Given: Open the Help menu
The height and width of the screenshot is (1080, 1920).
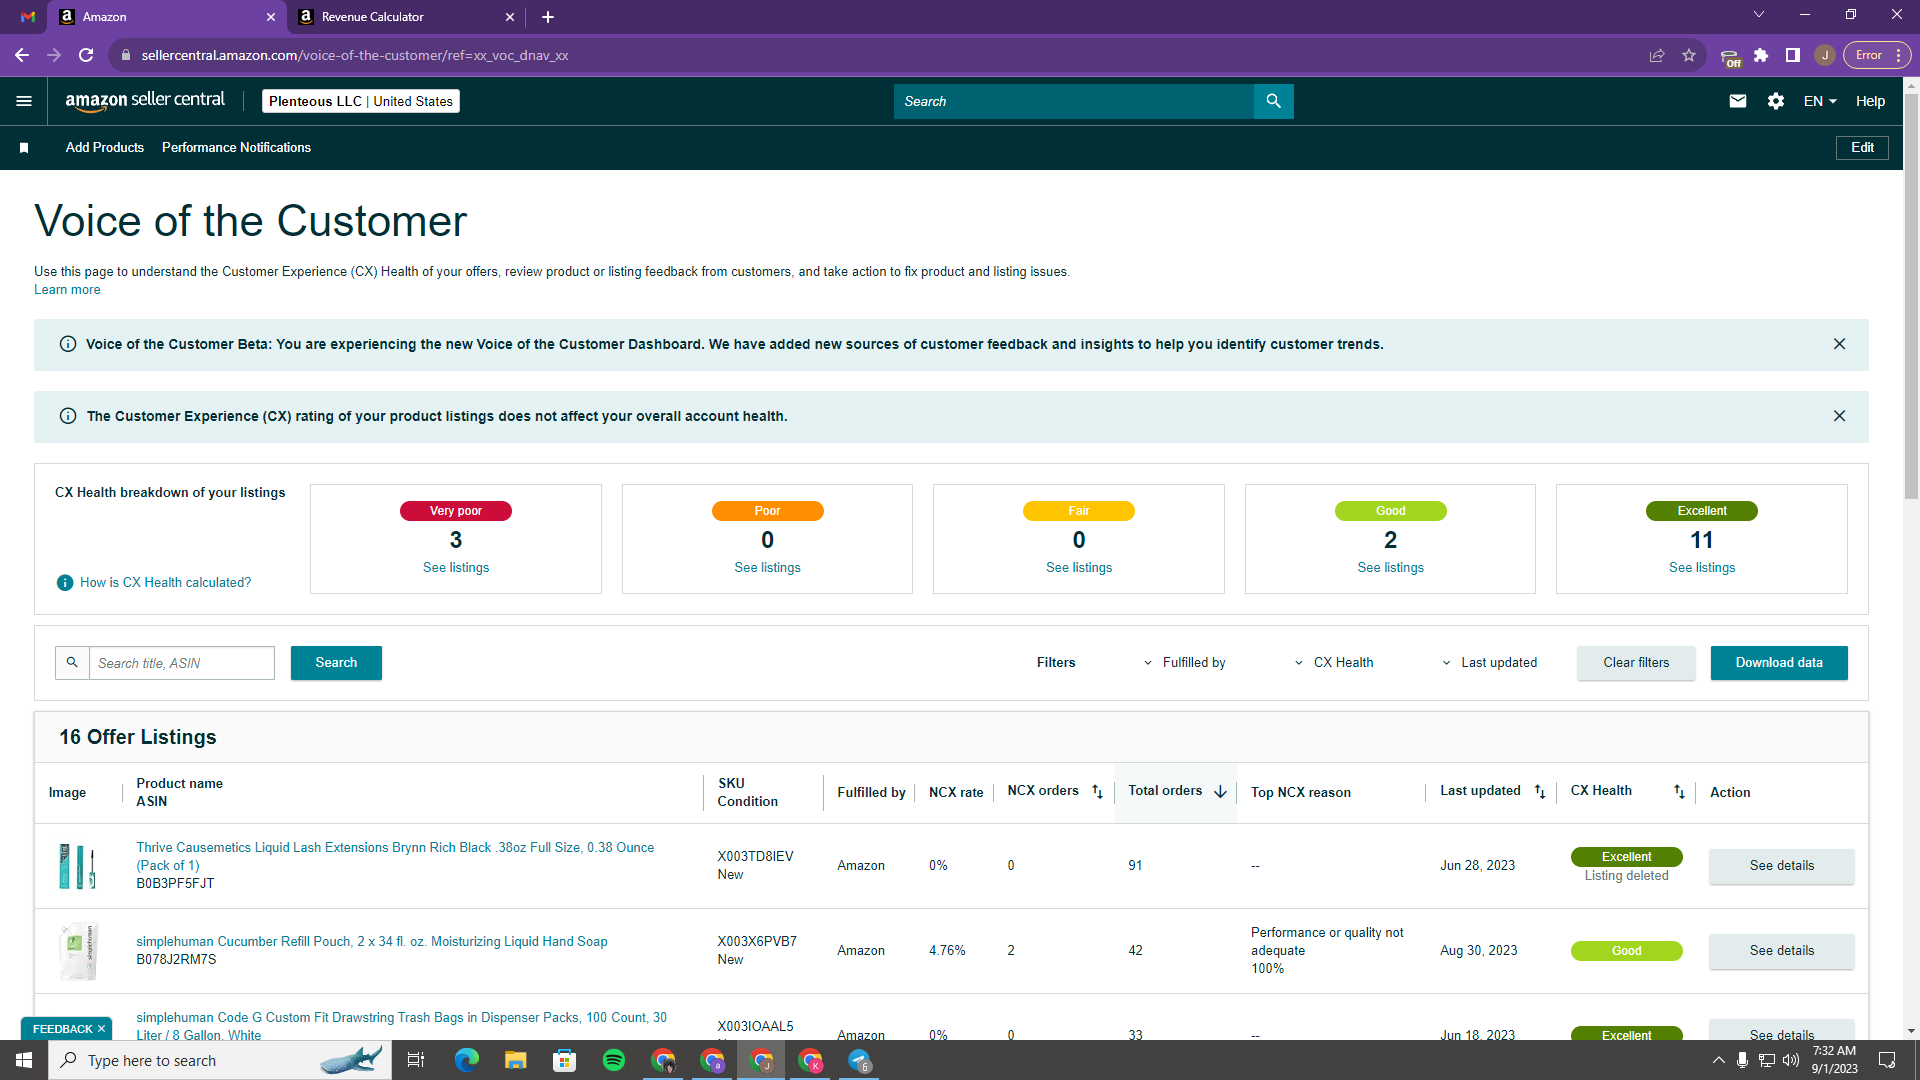Looking at the screenshot, I should pos(1870,101).
